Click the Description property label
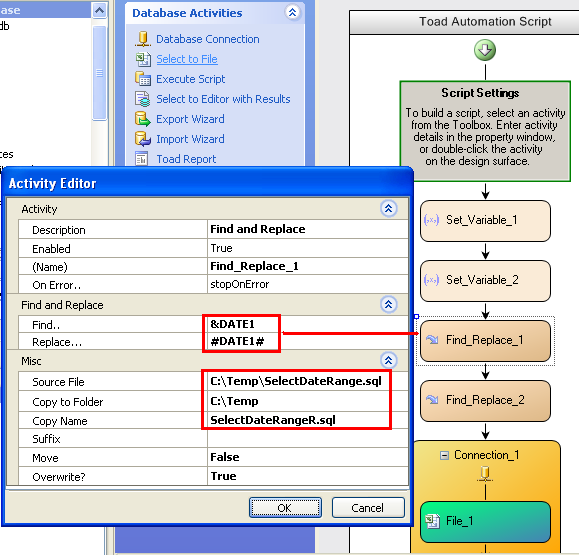 coord(59,230)
